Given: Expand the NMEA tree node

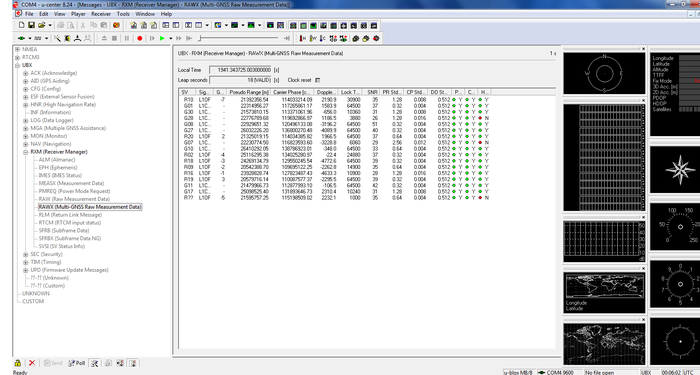Looking at the screenshot, I should (x=17, y=50).
